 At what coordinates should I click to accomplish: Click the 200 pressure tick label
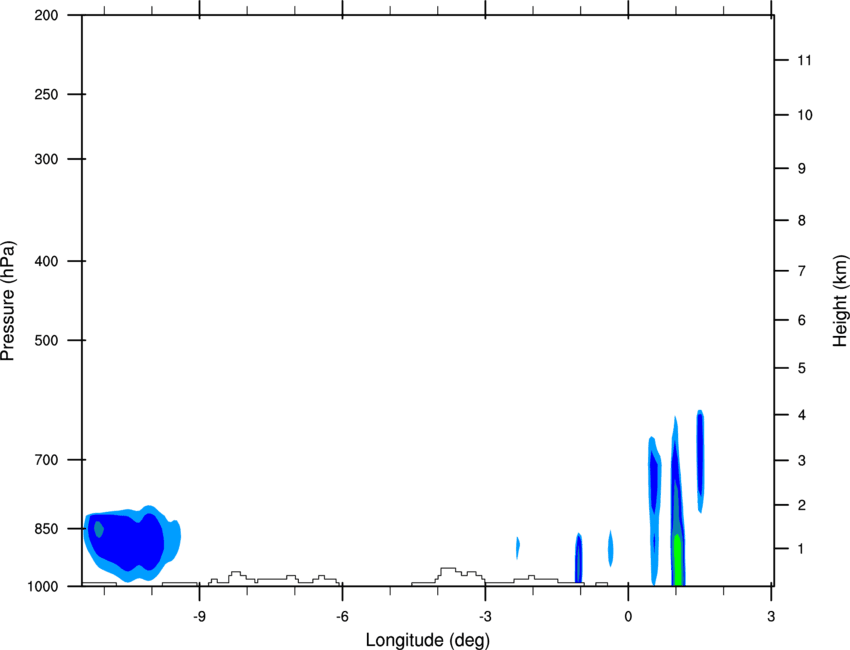pos(46,15)
